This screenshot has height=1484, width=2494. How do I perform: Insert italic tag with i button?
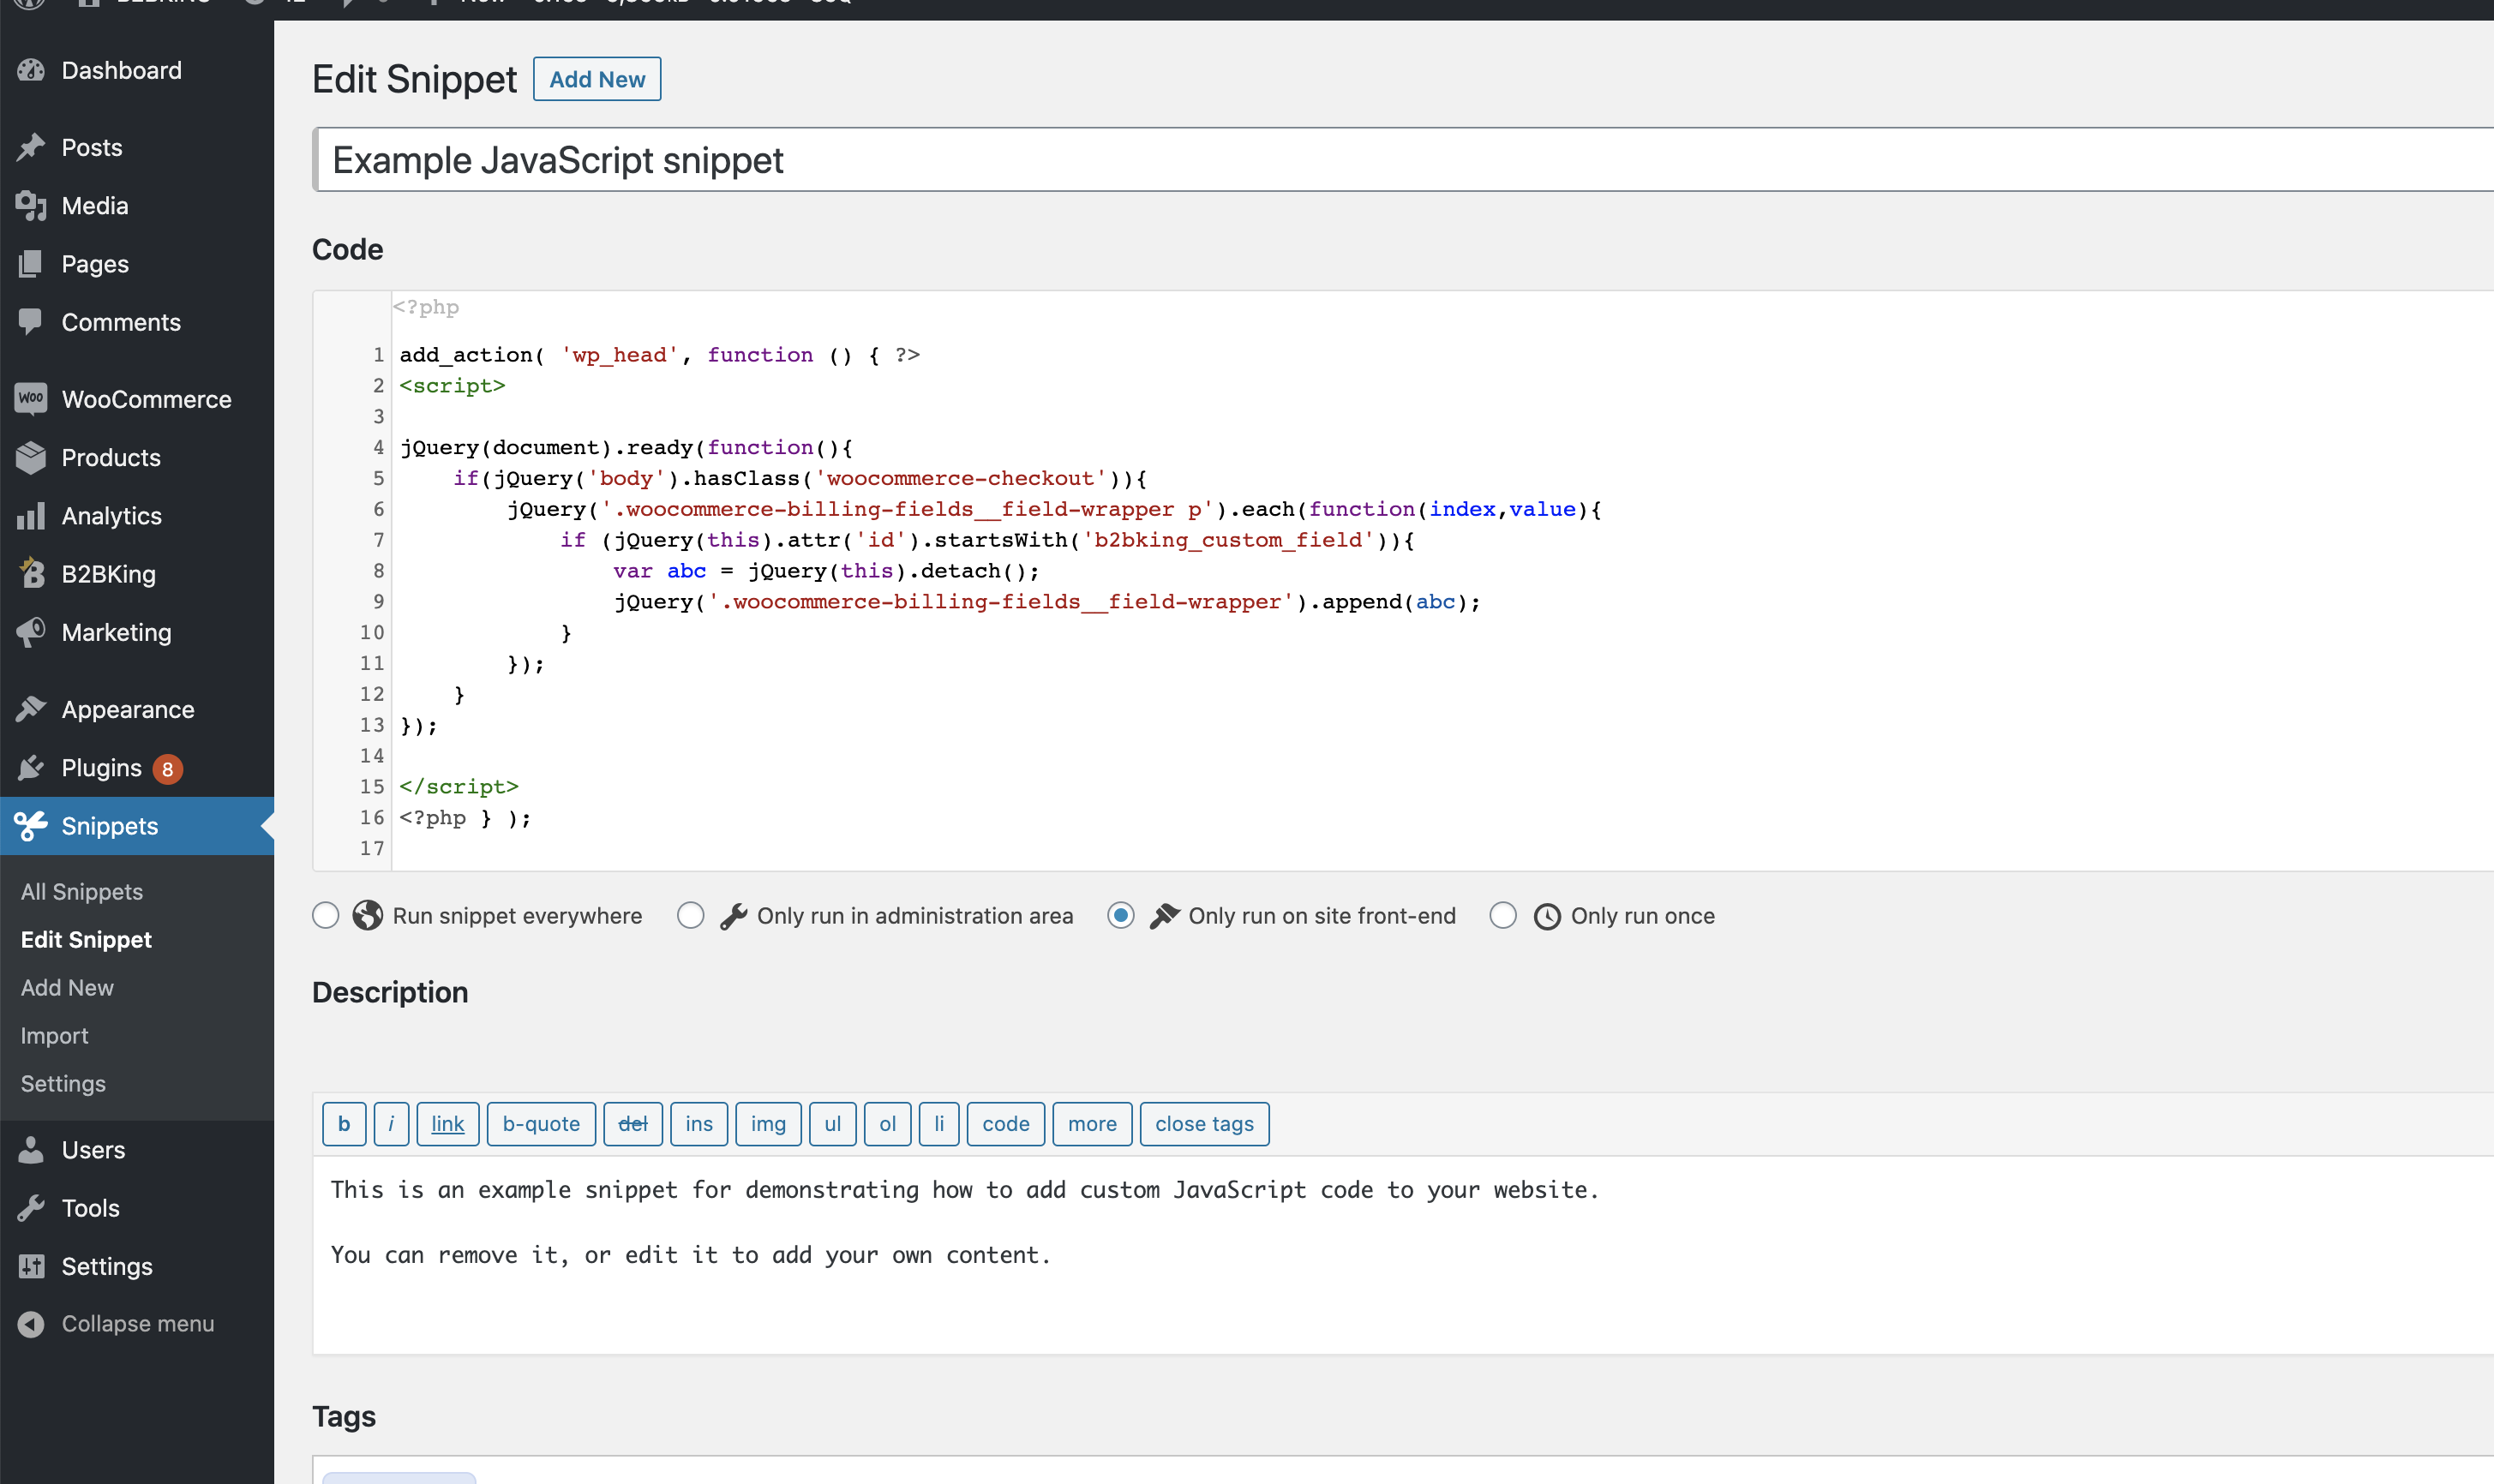(391, 1124)
